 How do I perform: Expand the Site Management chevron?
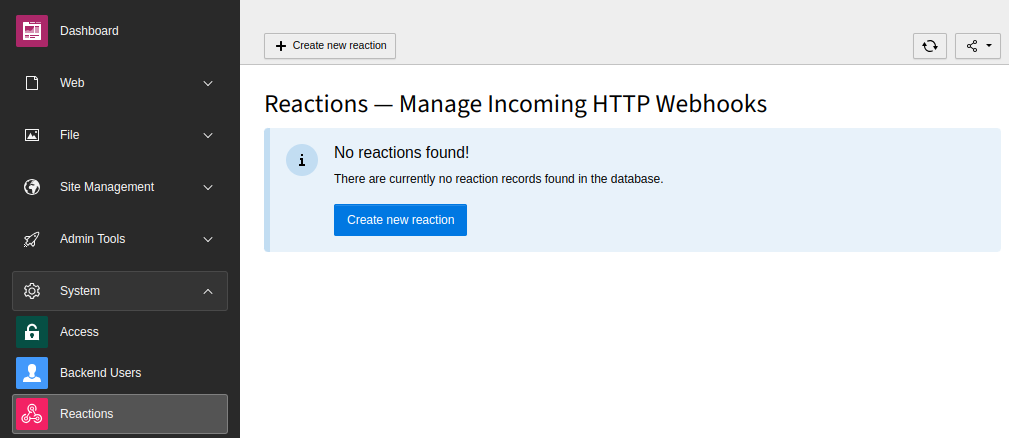click(x=208, y=187)
